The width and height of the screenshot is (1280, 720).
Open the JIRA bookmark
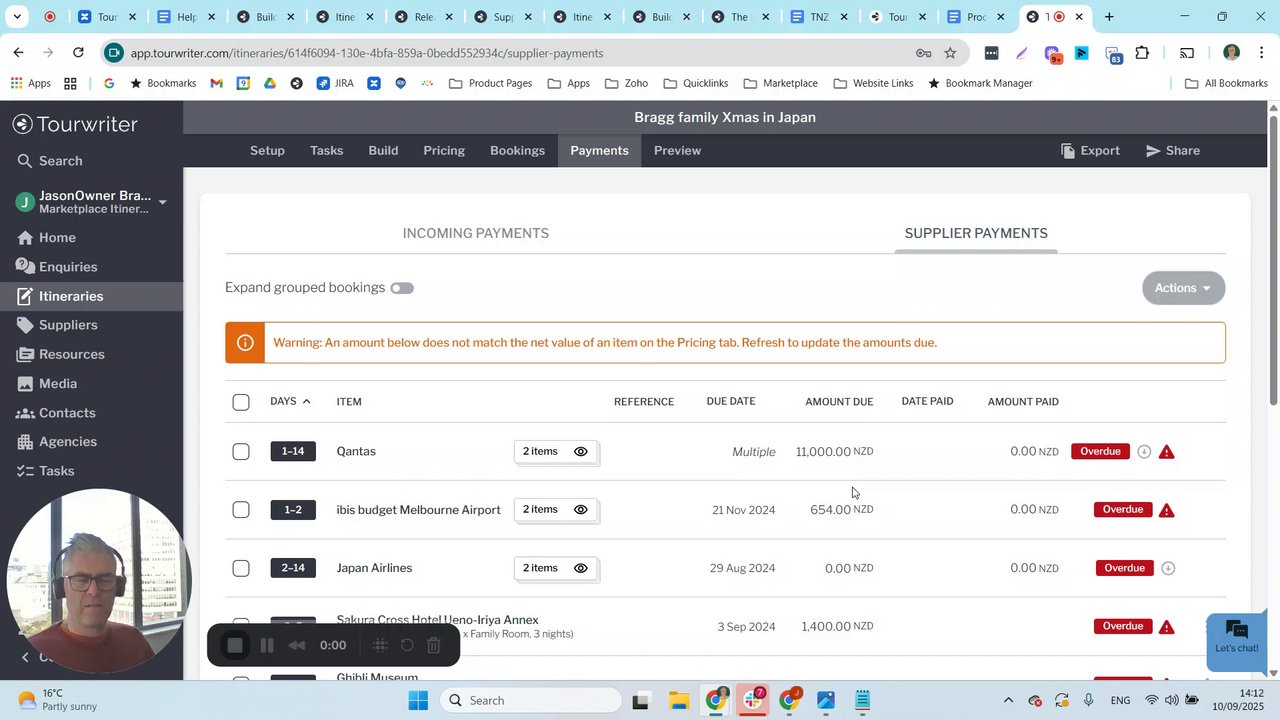point(335,83)
